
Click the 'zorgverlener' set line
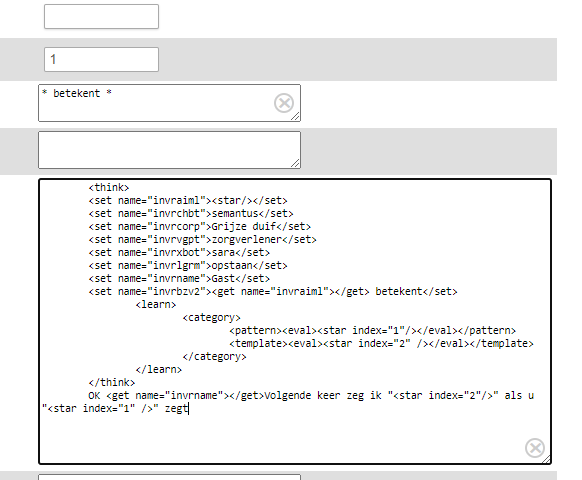pos(202,239)
